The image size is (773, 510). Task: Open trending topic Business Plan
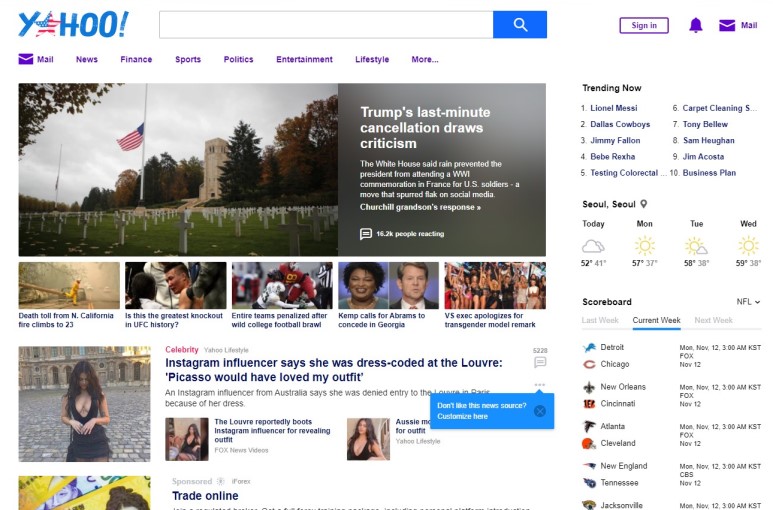click(709, 173)
